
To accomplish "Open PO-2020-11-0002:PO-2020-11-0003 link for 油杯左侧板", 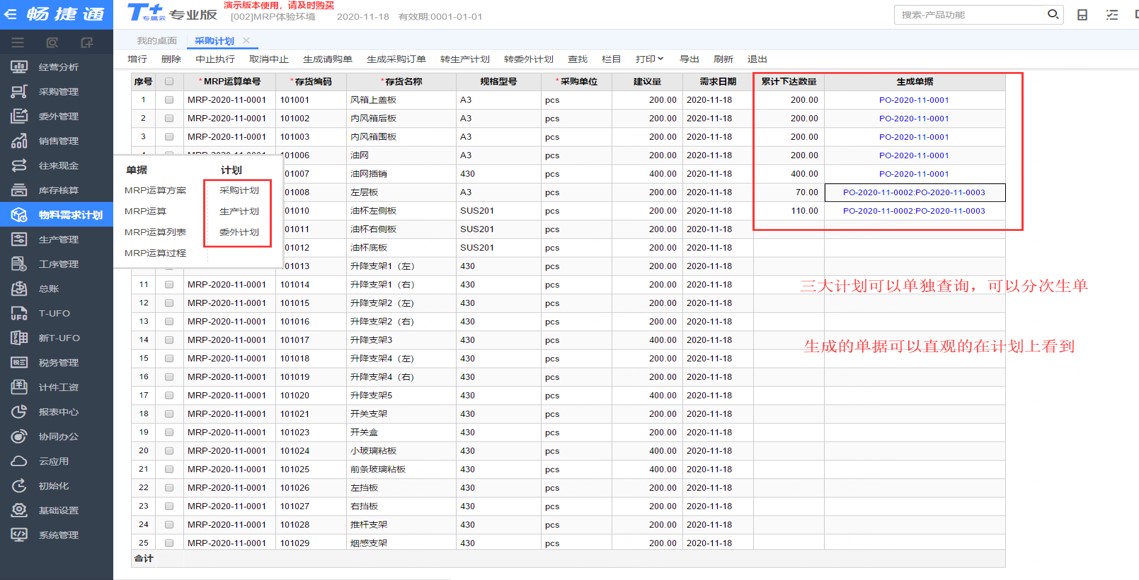I will (x=914, y=211).
